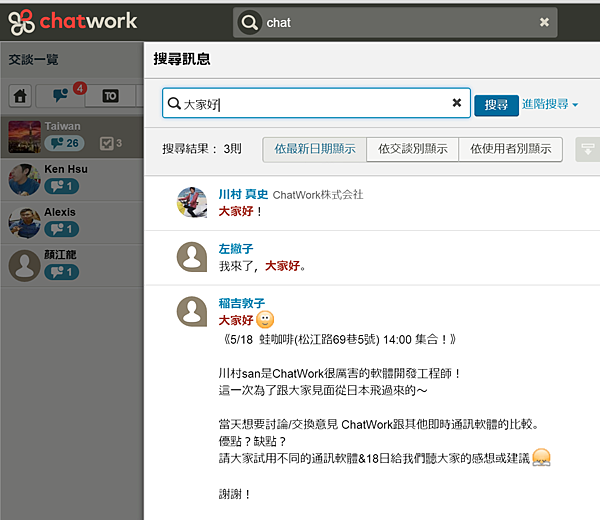The height and width of the screenshot is (520, 600).
Task: Click the 搜尋結果： 3則 count text
Action: tap(202, 149)
